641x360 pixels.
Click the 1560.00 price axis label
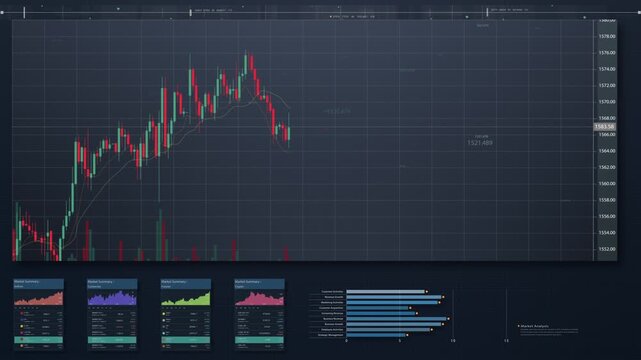[607, 183]
